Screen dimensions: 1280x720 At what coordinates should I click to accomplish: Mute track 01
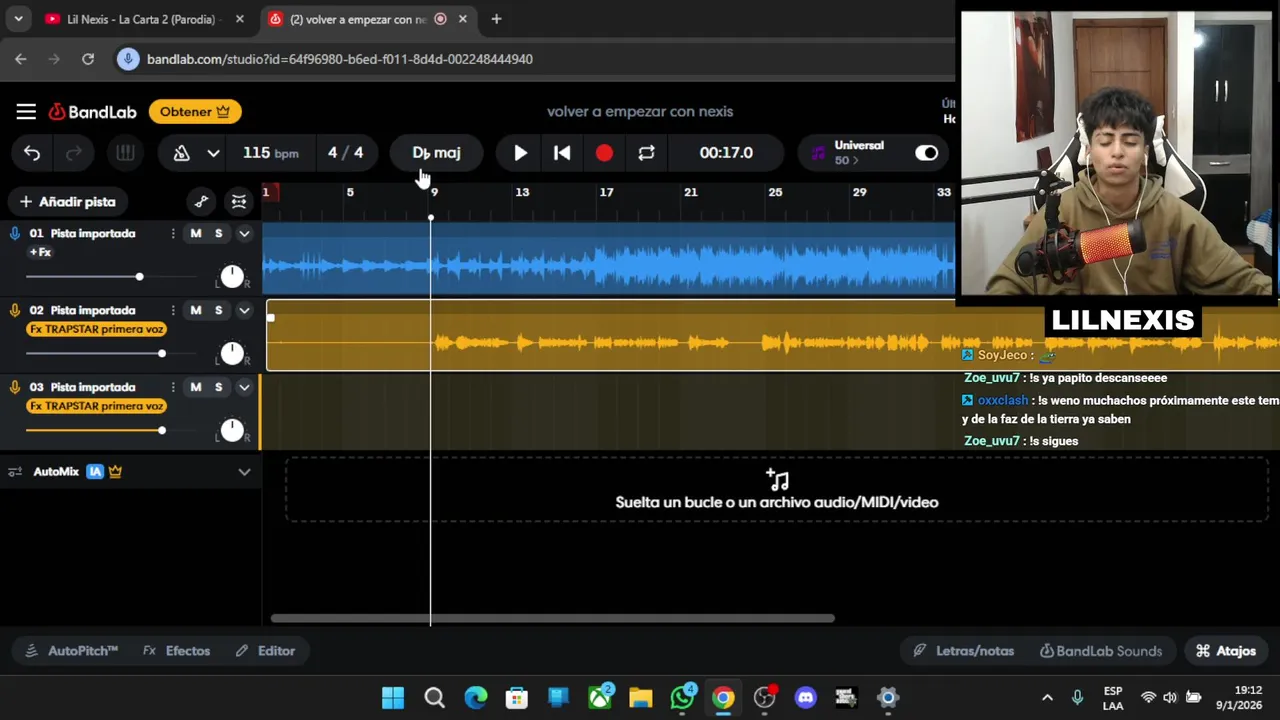[x=196, y=234]
